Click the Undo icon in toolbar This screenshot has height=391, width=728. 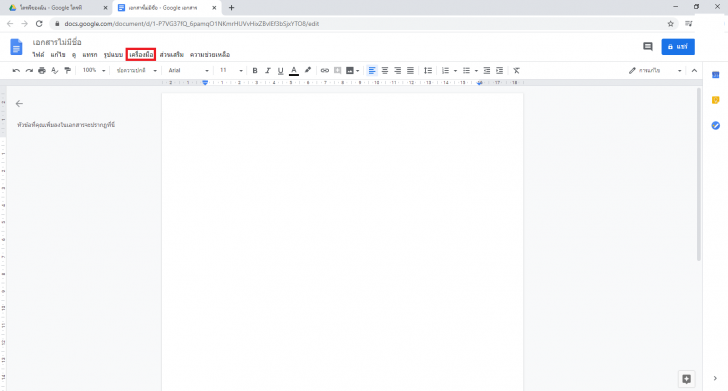[16, 71]
